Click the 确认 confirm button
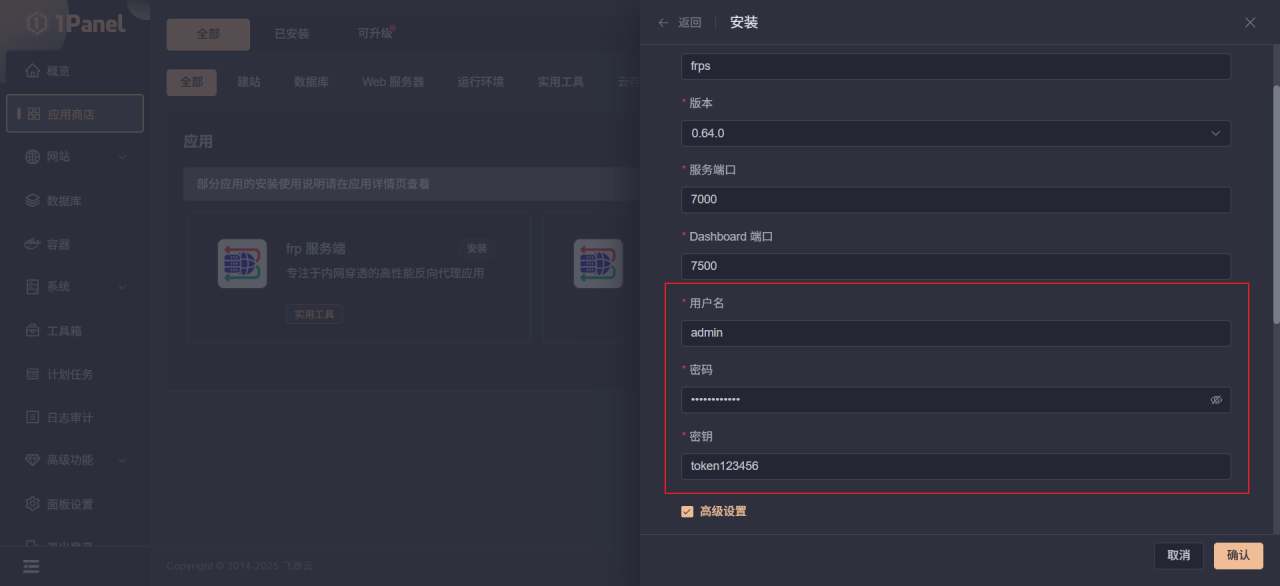This screenshot has width=1280, height=586. point(1238,556)
